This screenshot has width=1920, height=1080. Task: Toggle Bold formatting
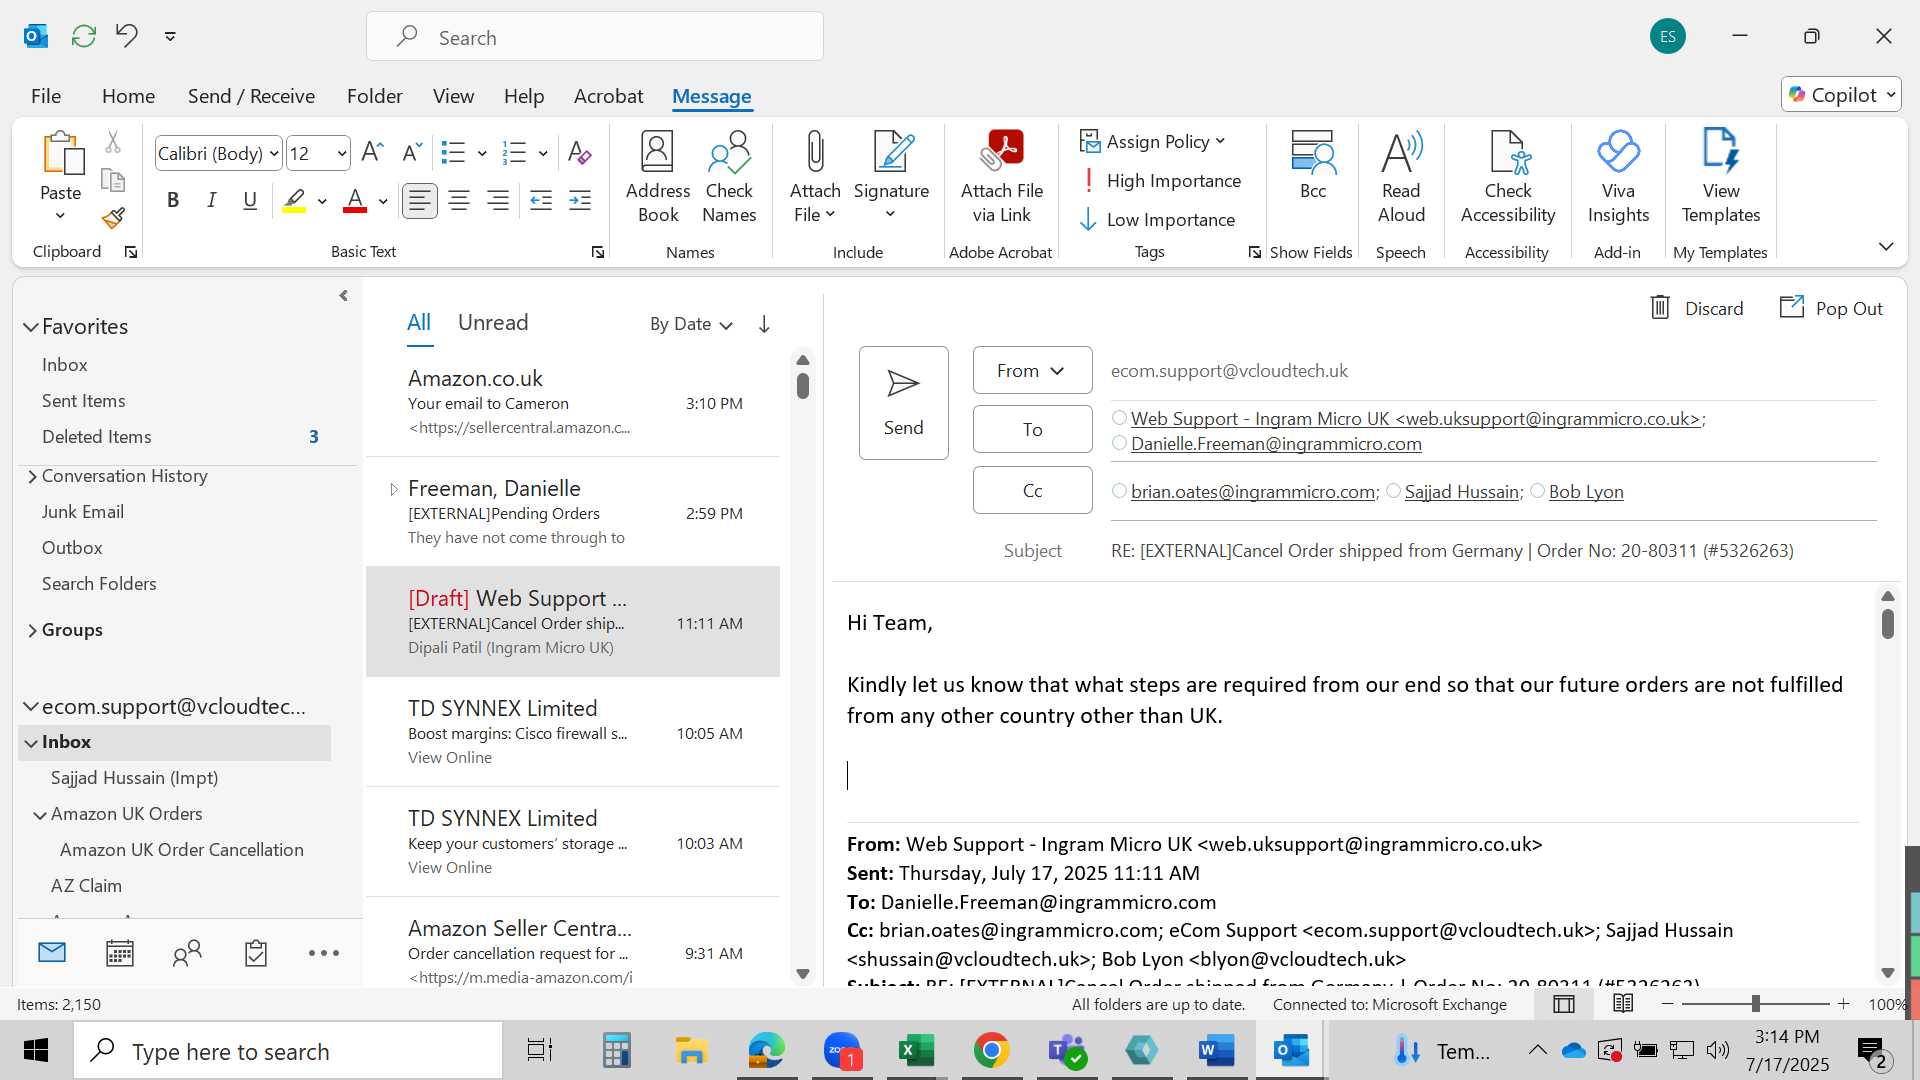(173, 200)
